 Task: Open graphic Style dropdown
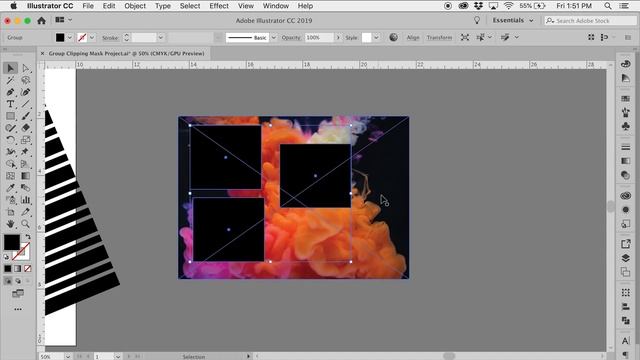point(376,38)
